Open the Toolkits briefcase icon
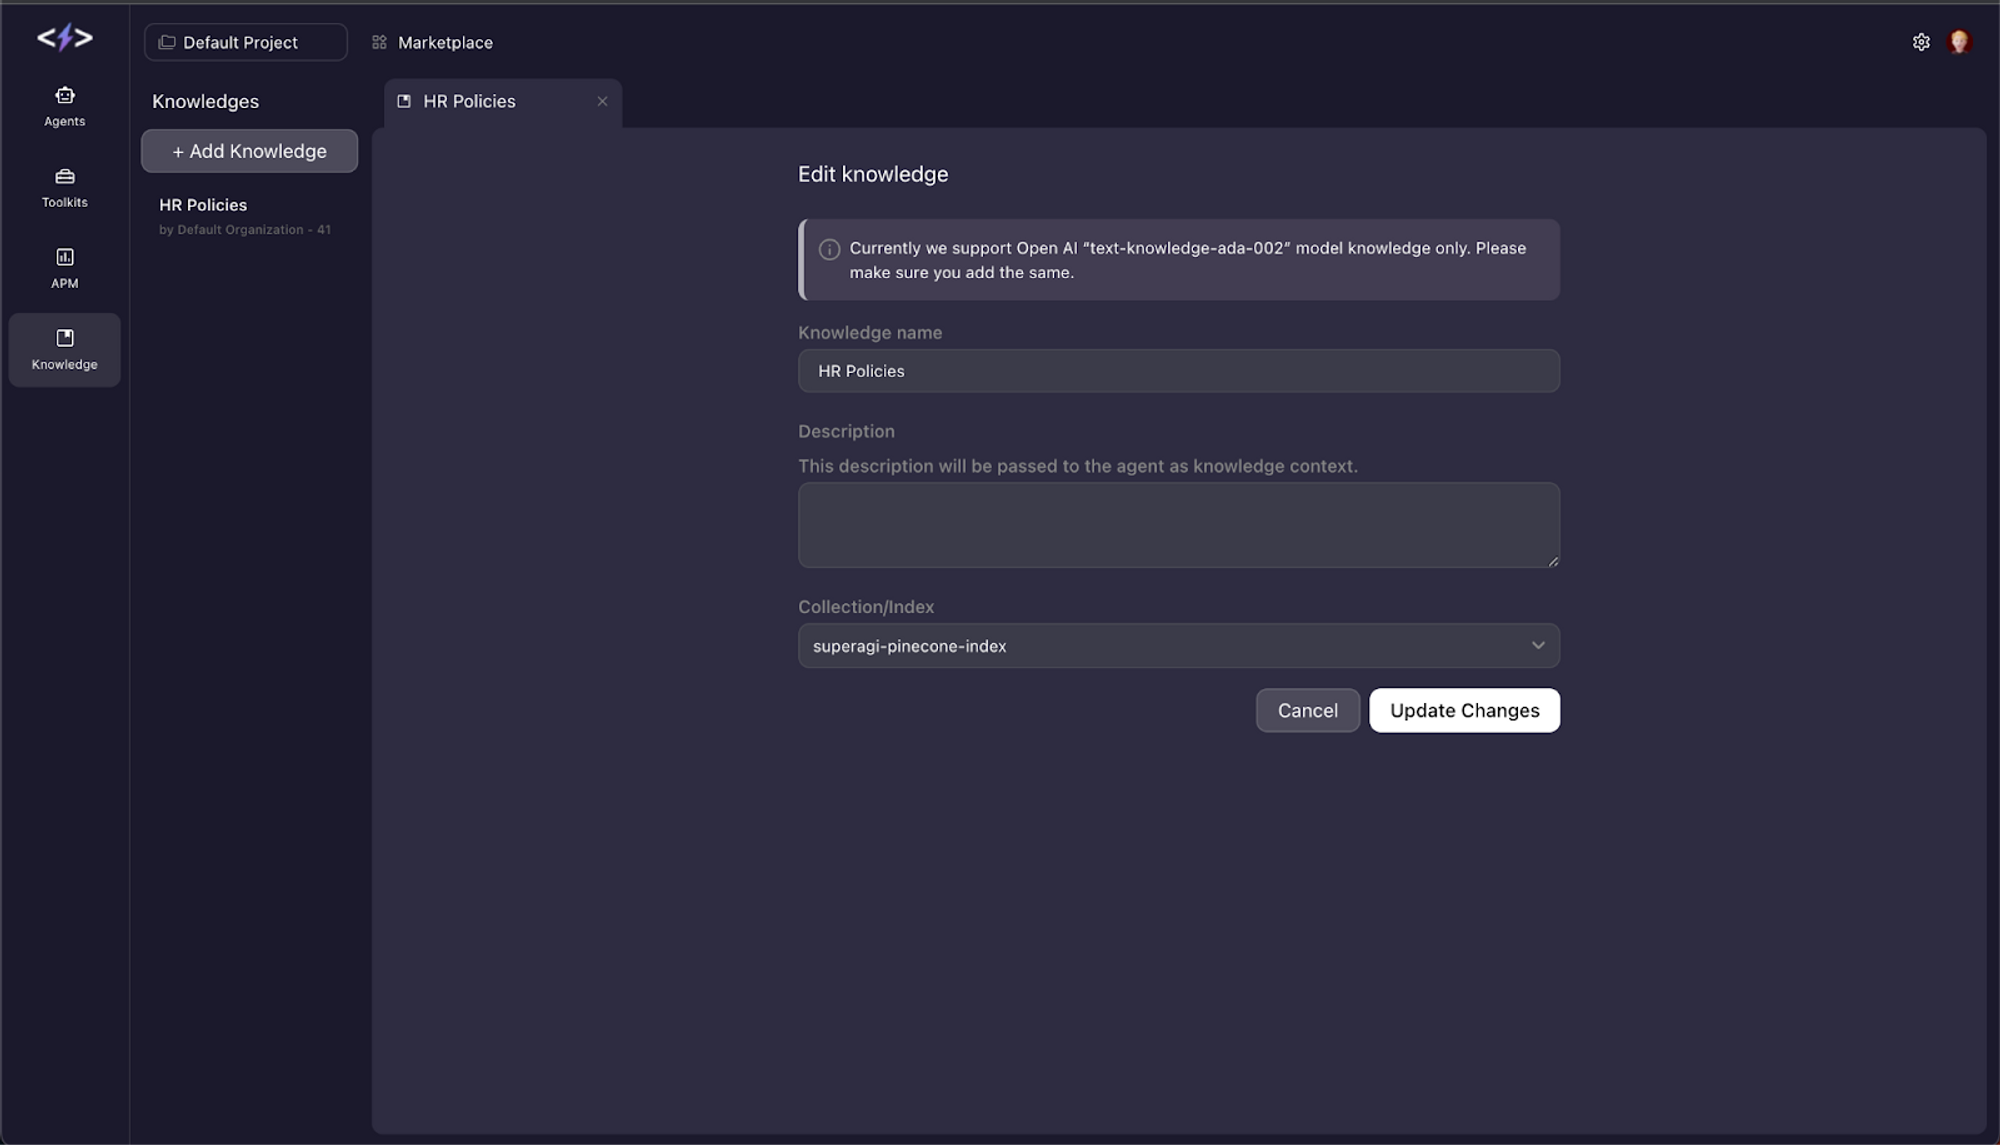The image size is (2000, 1145). click(x=65, y=177)
